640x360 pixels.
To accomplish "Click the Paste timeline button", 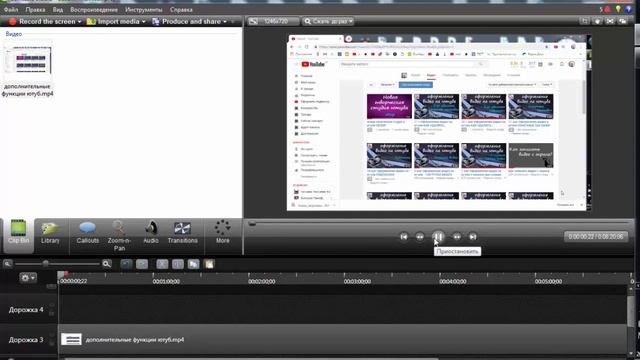I will [x=209, y=264].
